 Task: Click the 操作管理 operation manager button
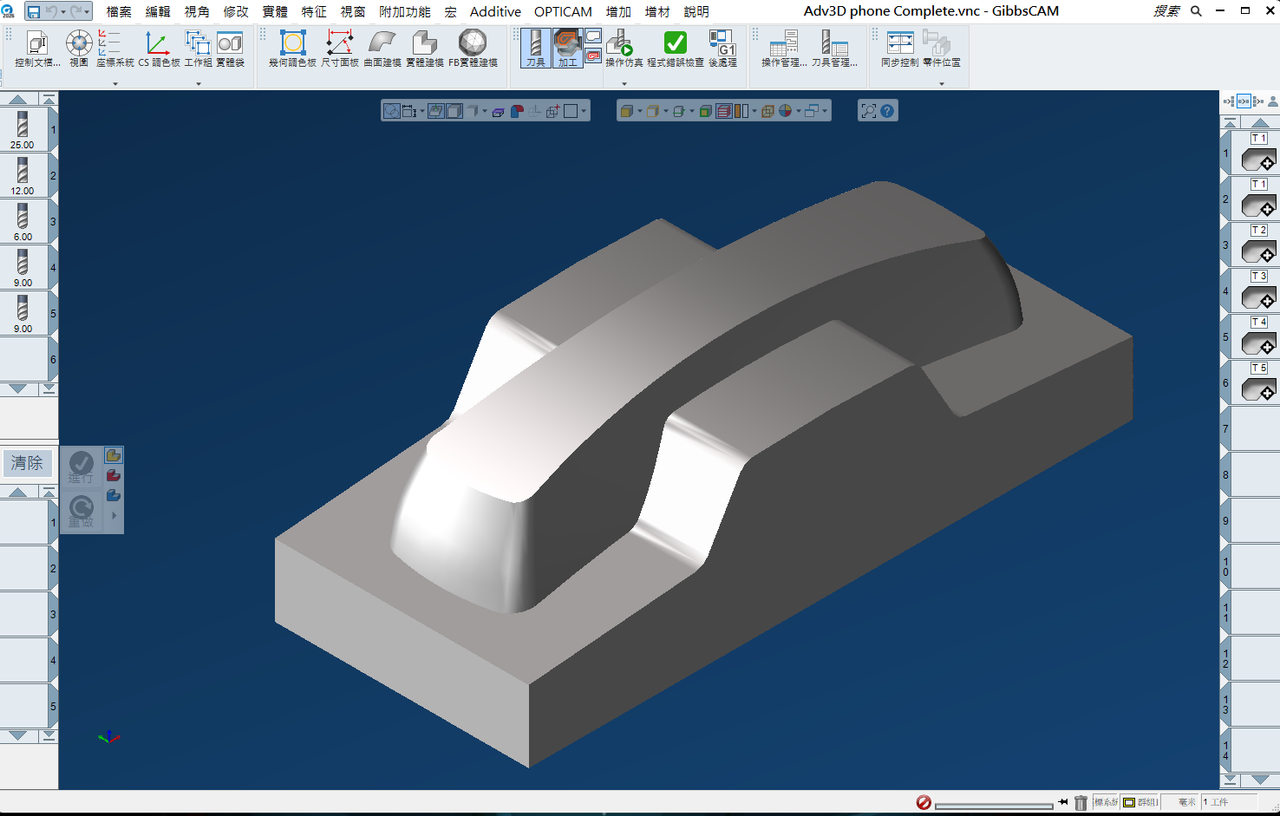[784, 48]
